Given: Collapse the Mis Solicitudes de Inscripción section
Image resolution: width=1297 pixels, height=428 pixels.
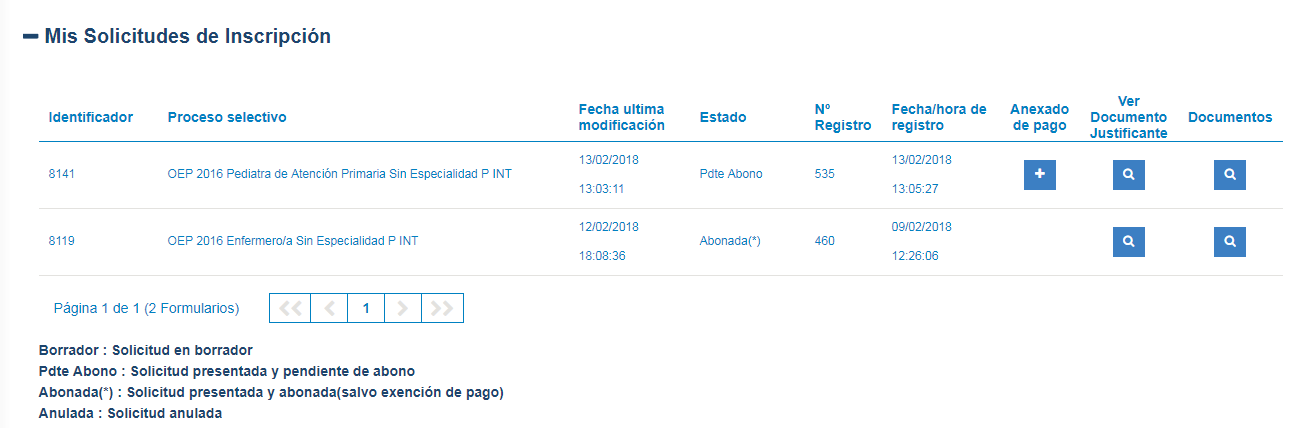Looking at the screenshot, I should point(30,36).
